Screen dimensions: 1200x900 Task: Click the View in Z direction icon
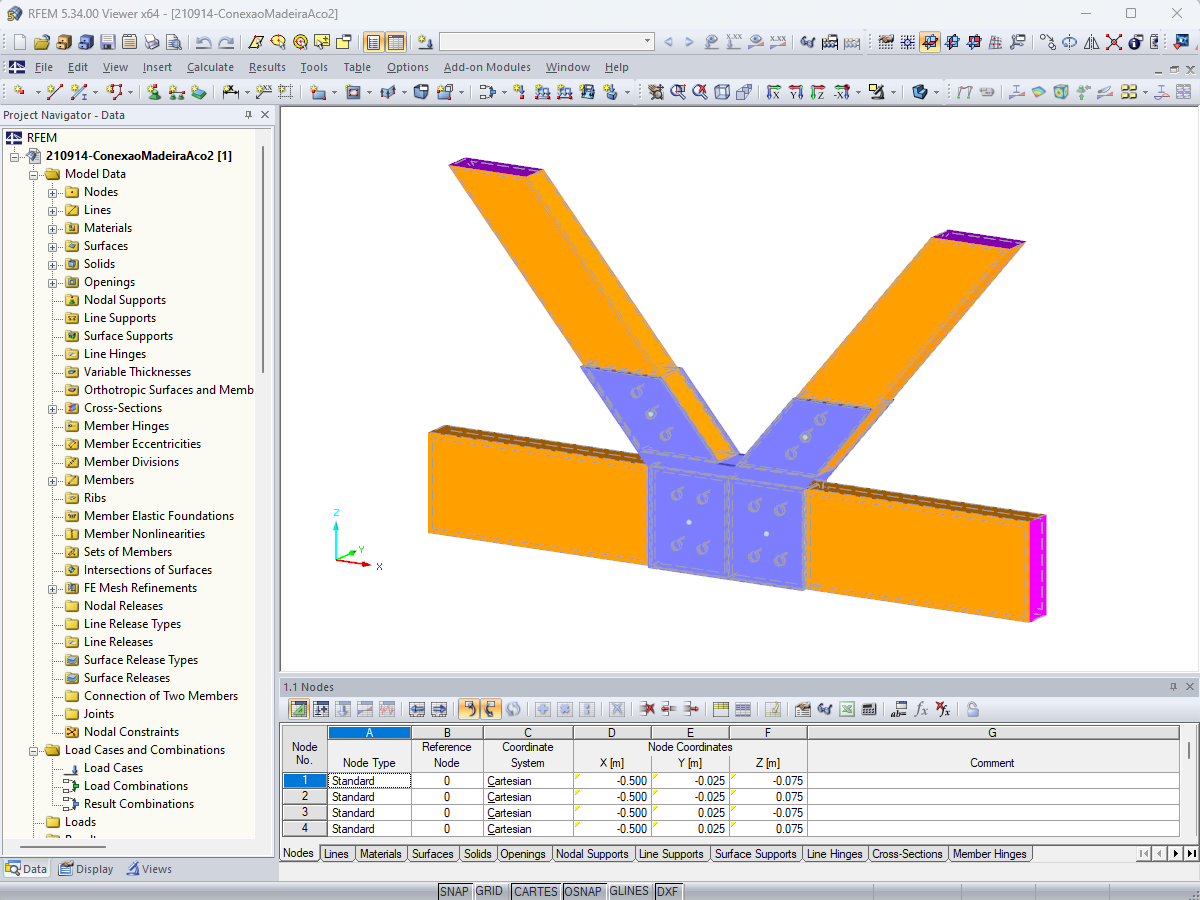click(818, 92)
